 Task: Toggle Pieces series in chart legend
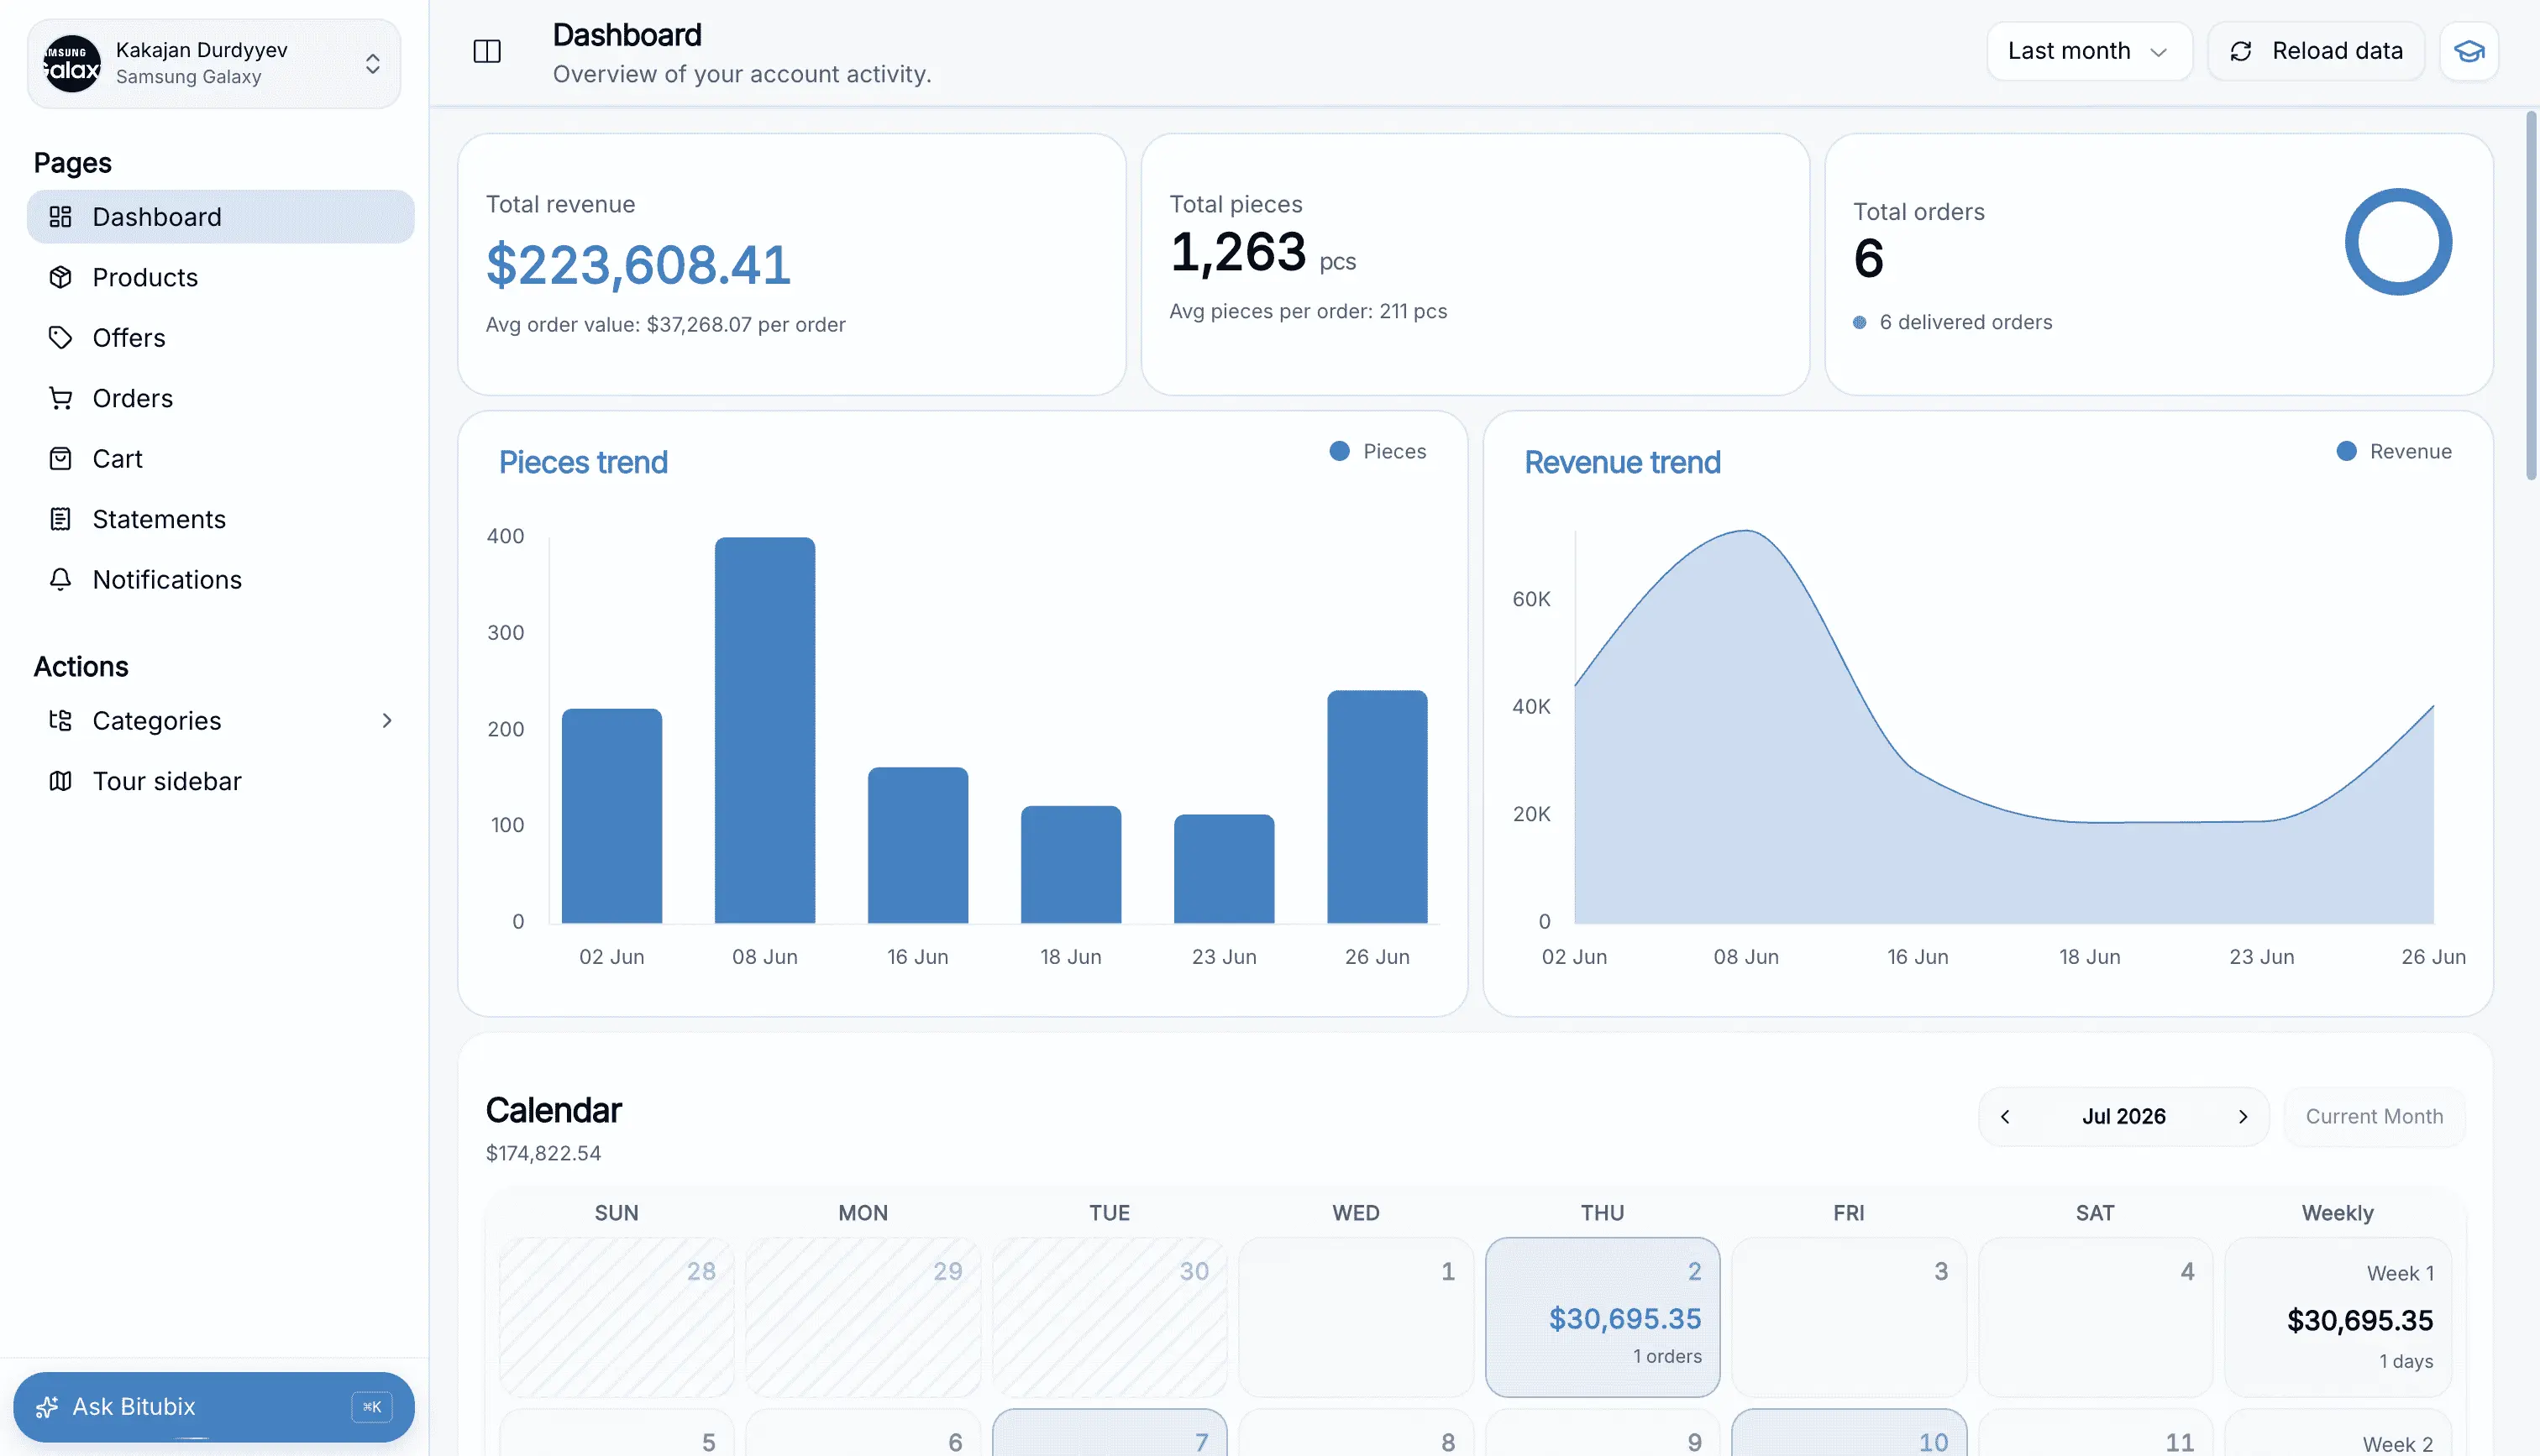[1378, 451]
